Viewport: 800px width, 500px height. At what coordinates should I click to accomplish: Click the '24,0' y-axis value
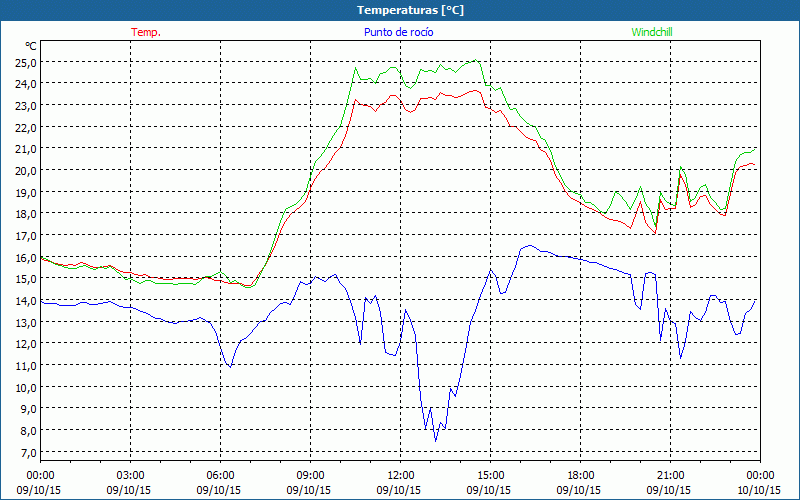coord(26,84)
